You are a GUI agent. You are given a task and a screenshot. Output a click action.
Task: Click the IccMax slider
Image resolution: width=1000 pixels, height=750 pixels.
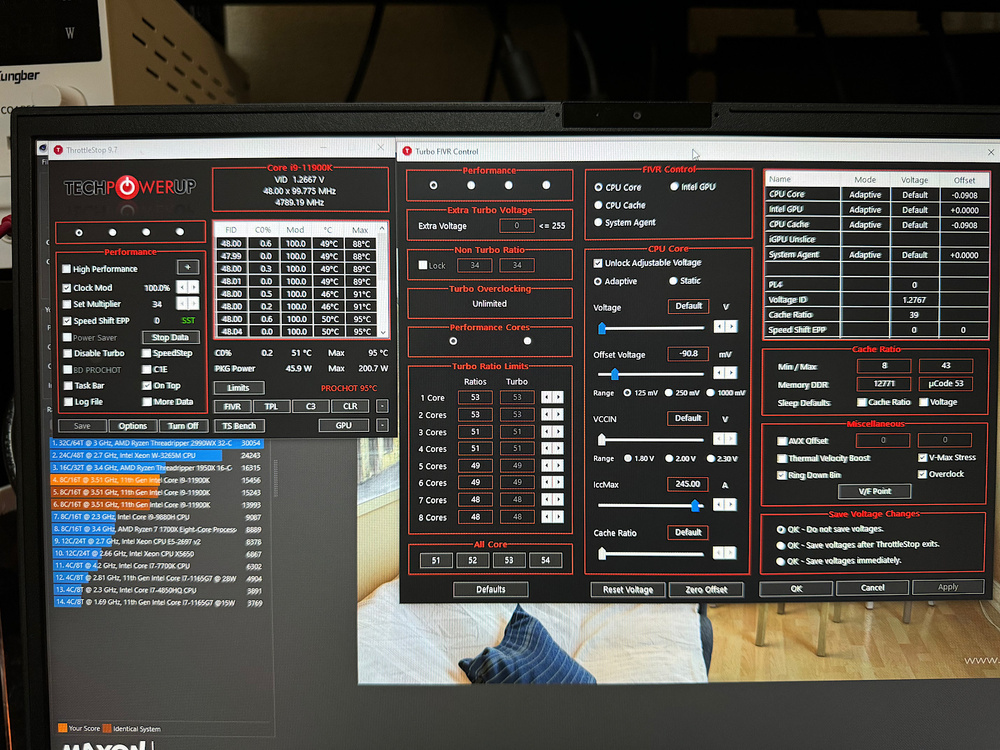[651, 505]
